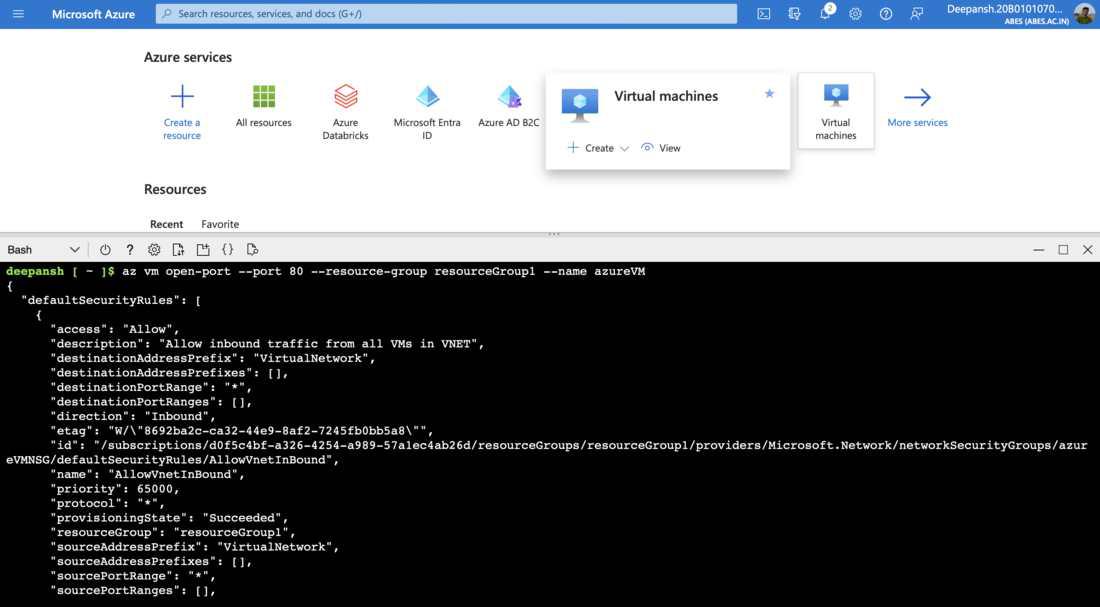Screen dimensions: 1100x607
Task: Open the Azure portal hamburger menu
Action: (18, 13)
